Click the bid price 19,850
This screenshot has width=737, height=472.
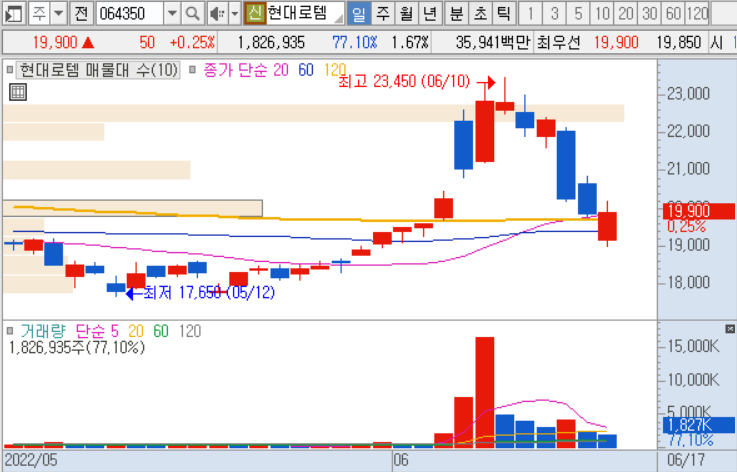[x=679, y=43]
